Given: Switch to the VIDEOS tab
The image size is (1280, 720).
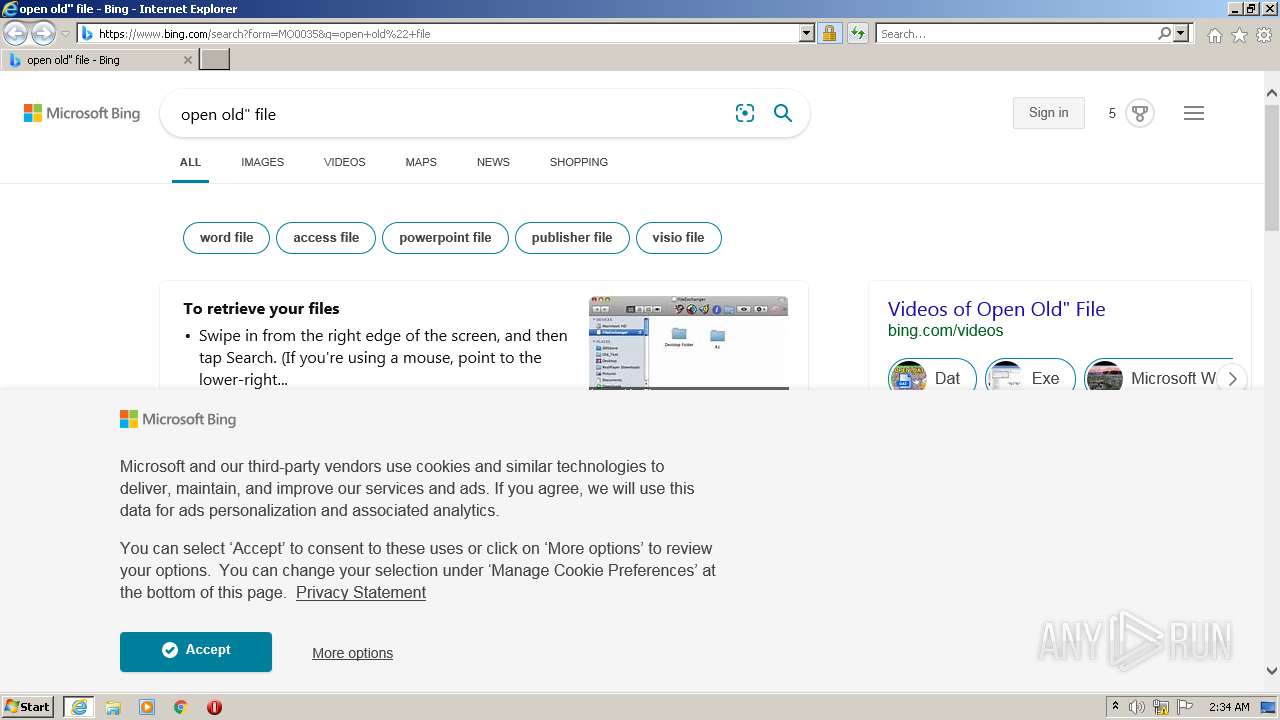Looking at the screenshot, I should click(x=344, y=162).
